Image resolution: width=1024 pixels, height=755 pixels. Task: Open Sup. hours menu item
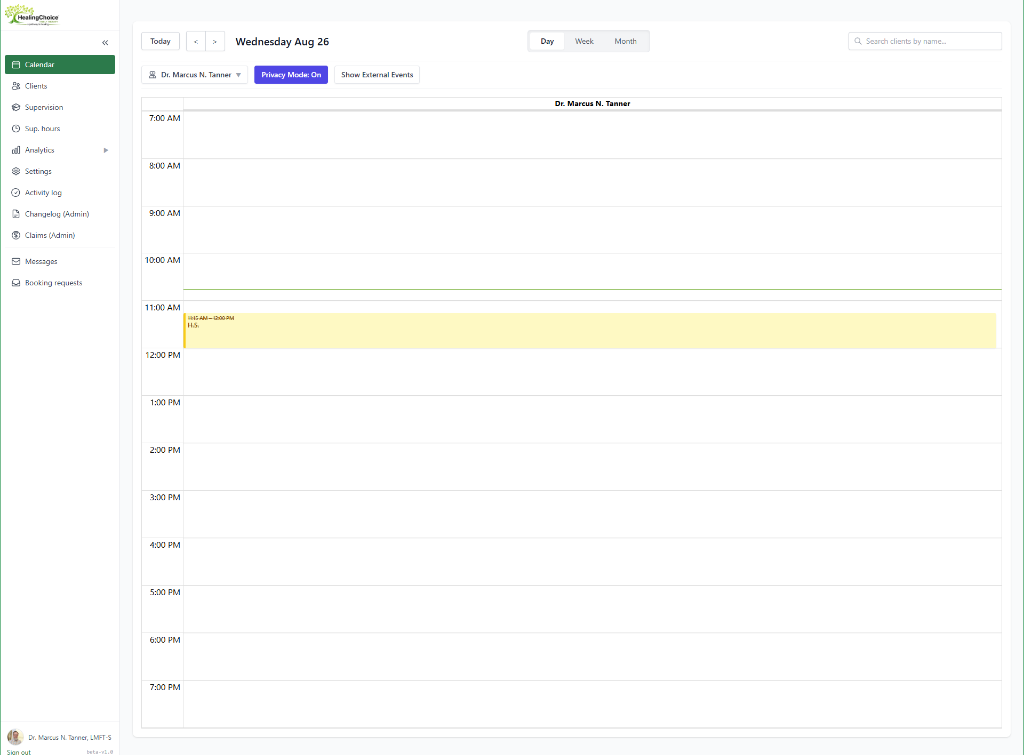[x=60, y=129]
